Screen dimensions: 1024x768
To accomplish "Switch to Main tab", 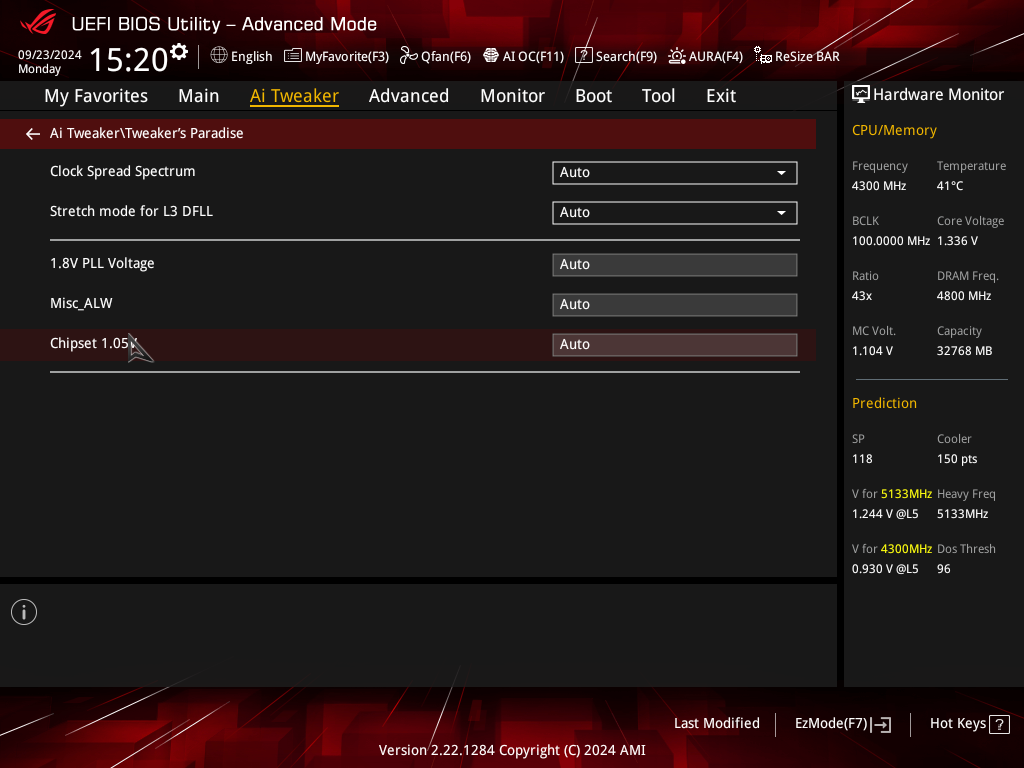I will tap(199, 96).
